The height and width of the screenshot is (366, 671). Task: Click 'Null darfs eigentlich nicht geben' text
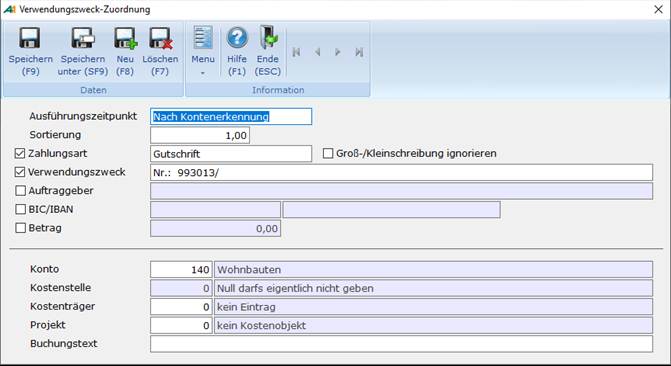click(295, 289)
